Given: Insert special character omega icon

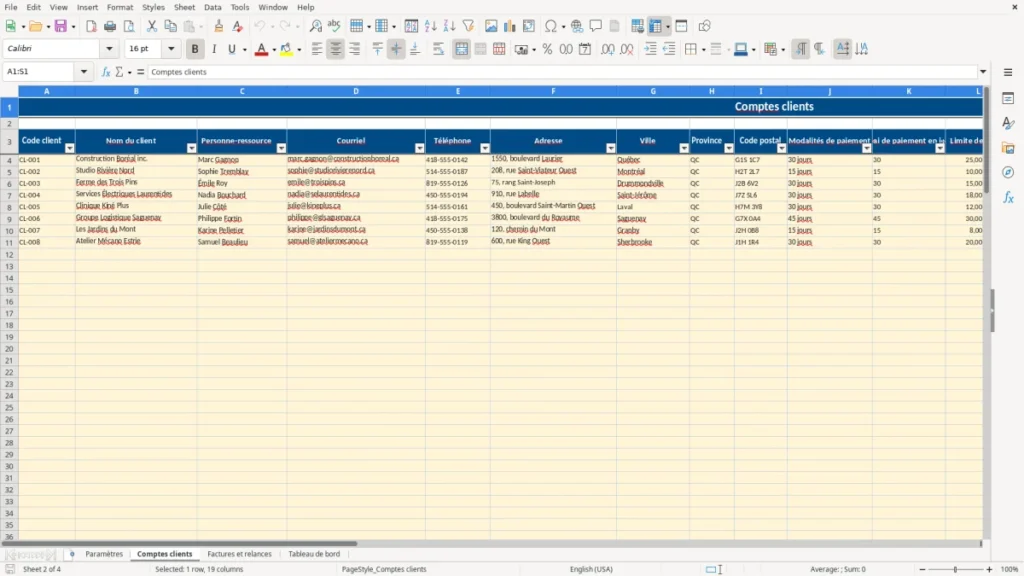Looking at the screenshot, I should click(551, 26).
